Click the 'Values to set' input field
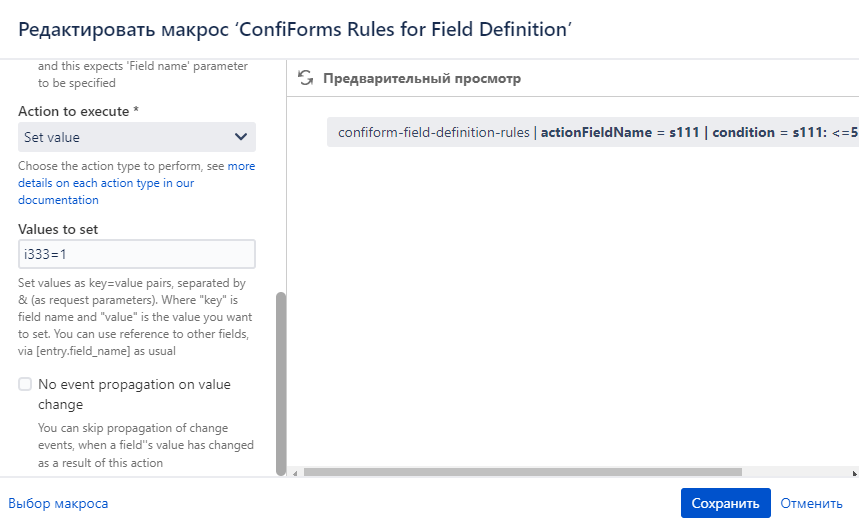The width and height of the screenshot is (859, 523). pos(136,254)
